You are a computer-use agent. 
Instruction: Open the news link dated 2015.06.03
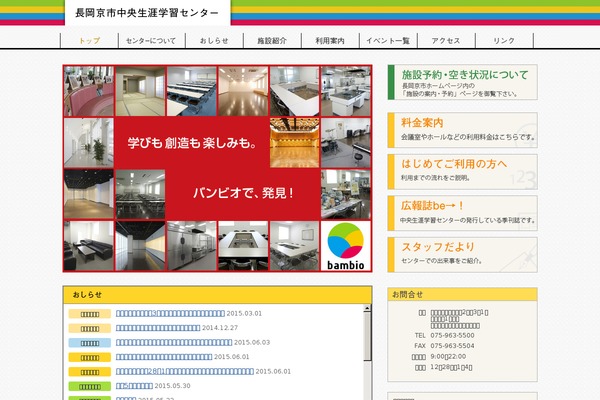[x=174, y=343]
